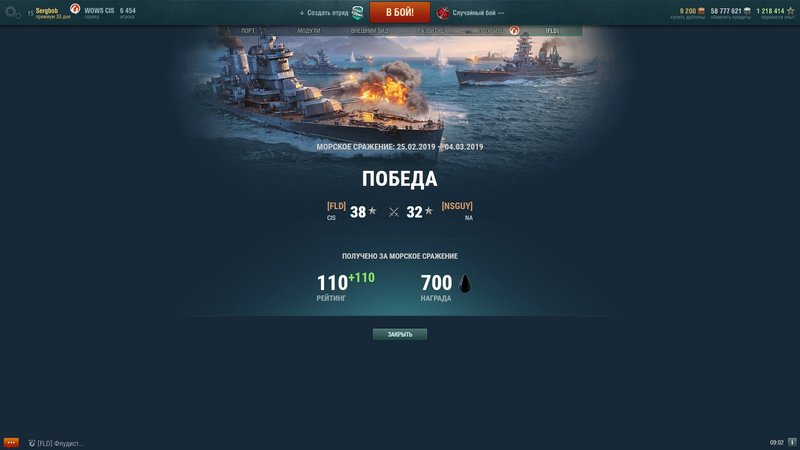The width and height of the screenshot is (800, 450).
Task: Open the [FLD] Флудист chat channel
Action: (56, 443)
